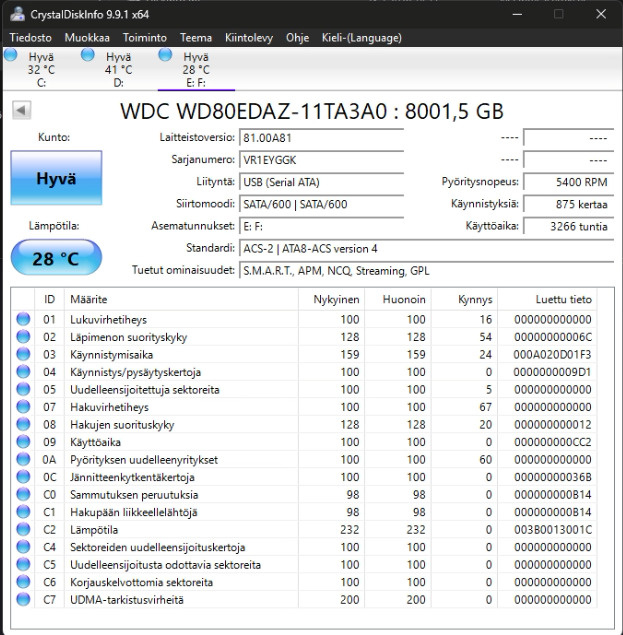Select the D: drive tab at 41 °C
The image size is (623, 635).
pyautogui.click(x=118, y=70)
